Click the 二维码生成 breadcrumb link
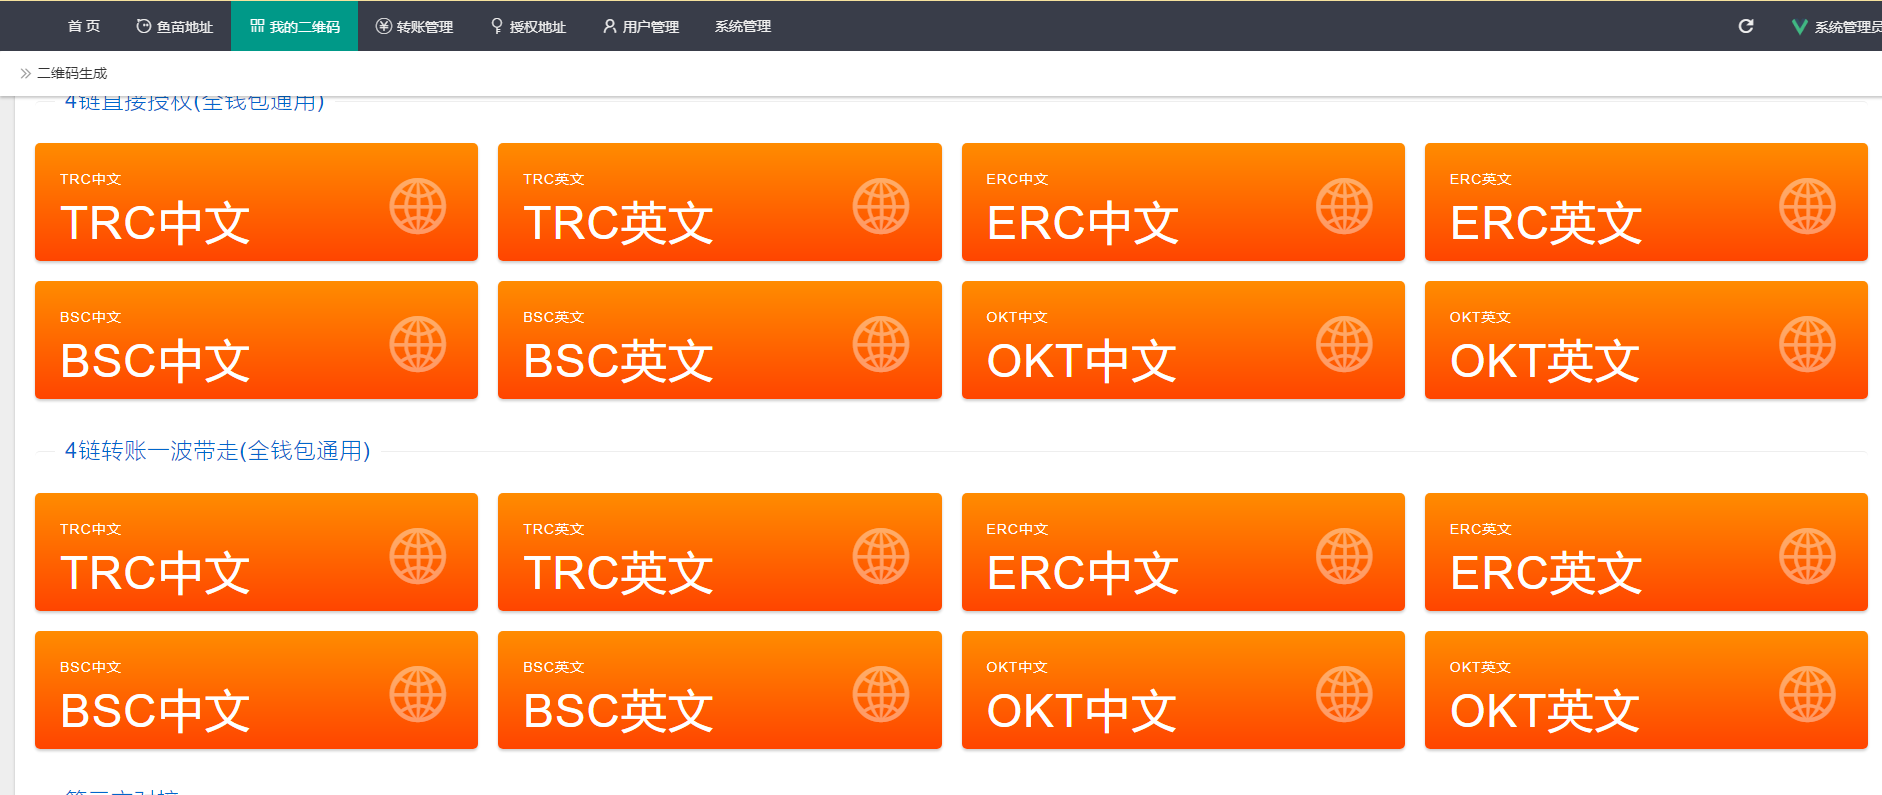 (x=72, y=73)
